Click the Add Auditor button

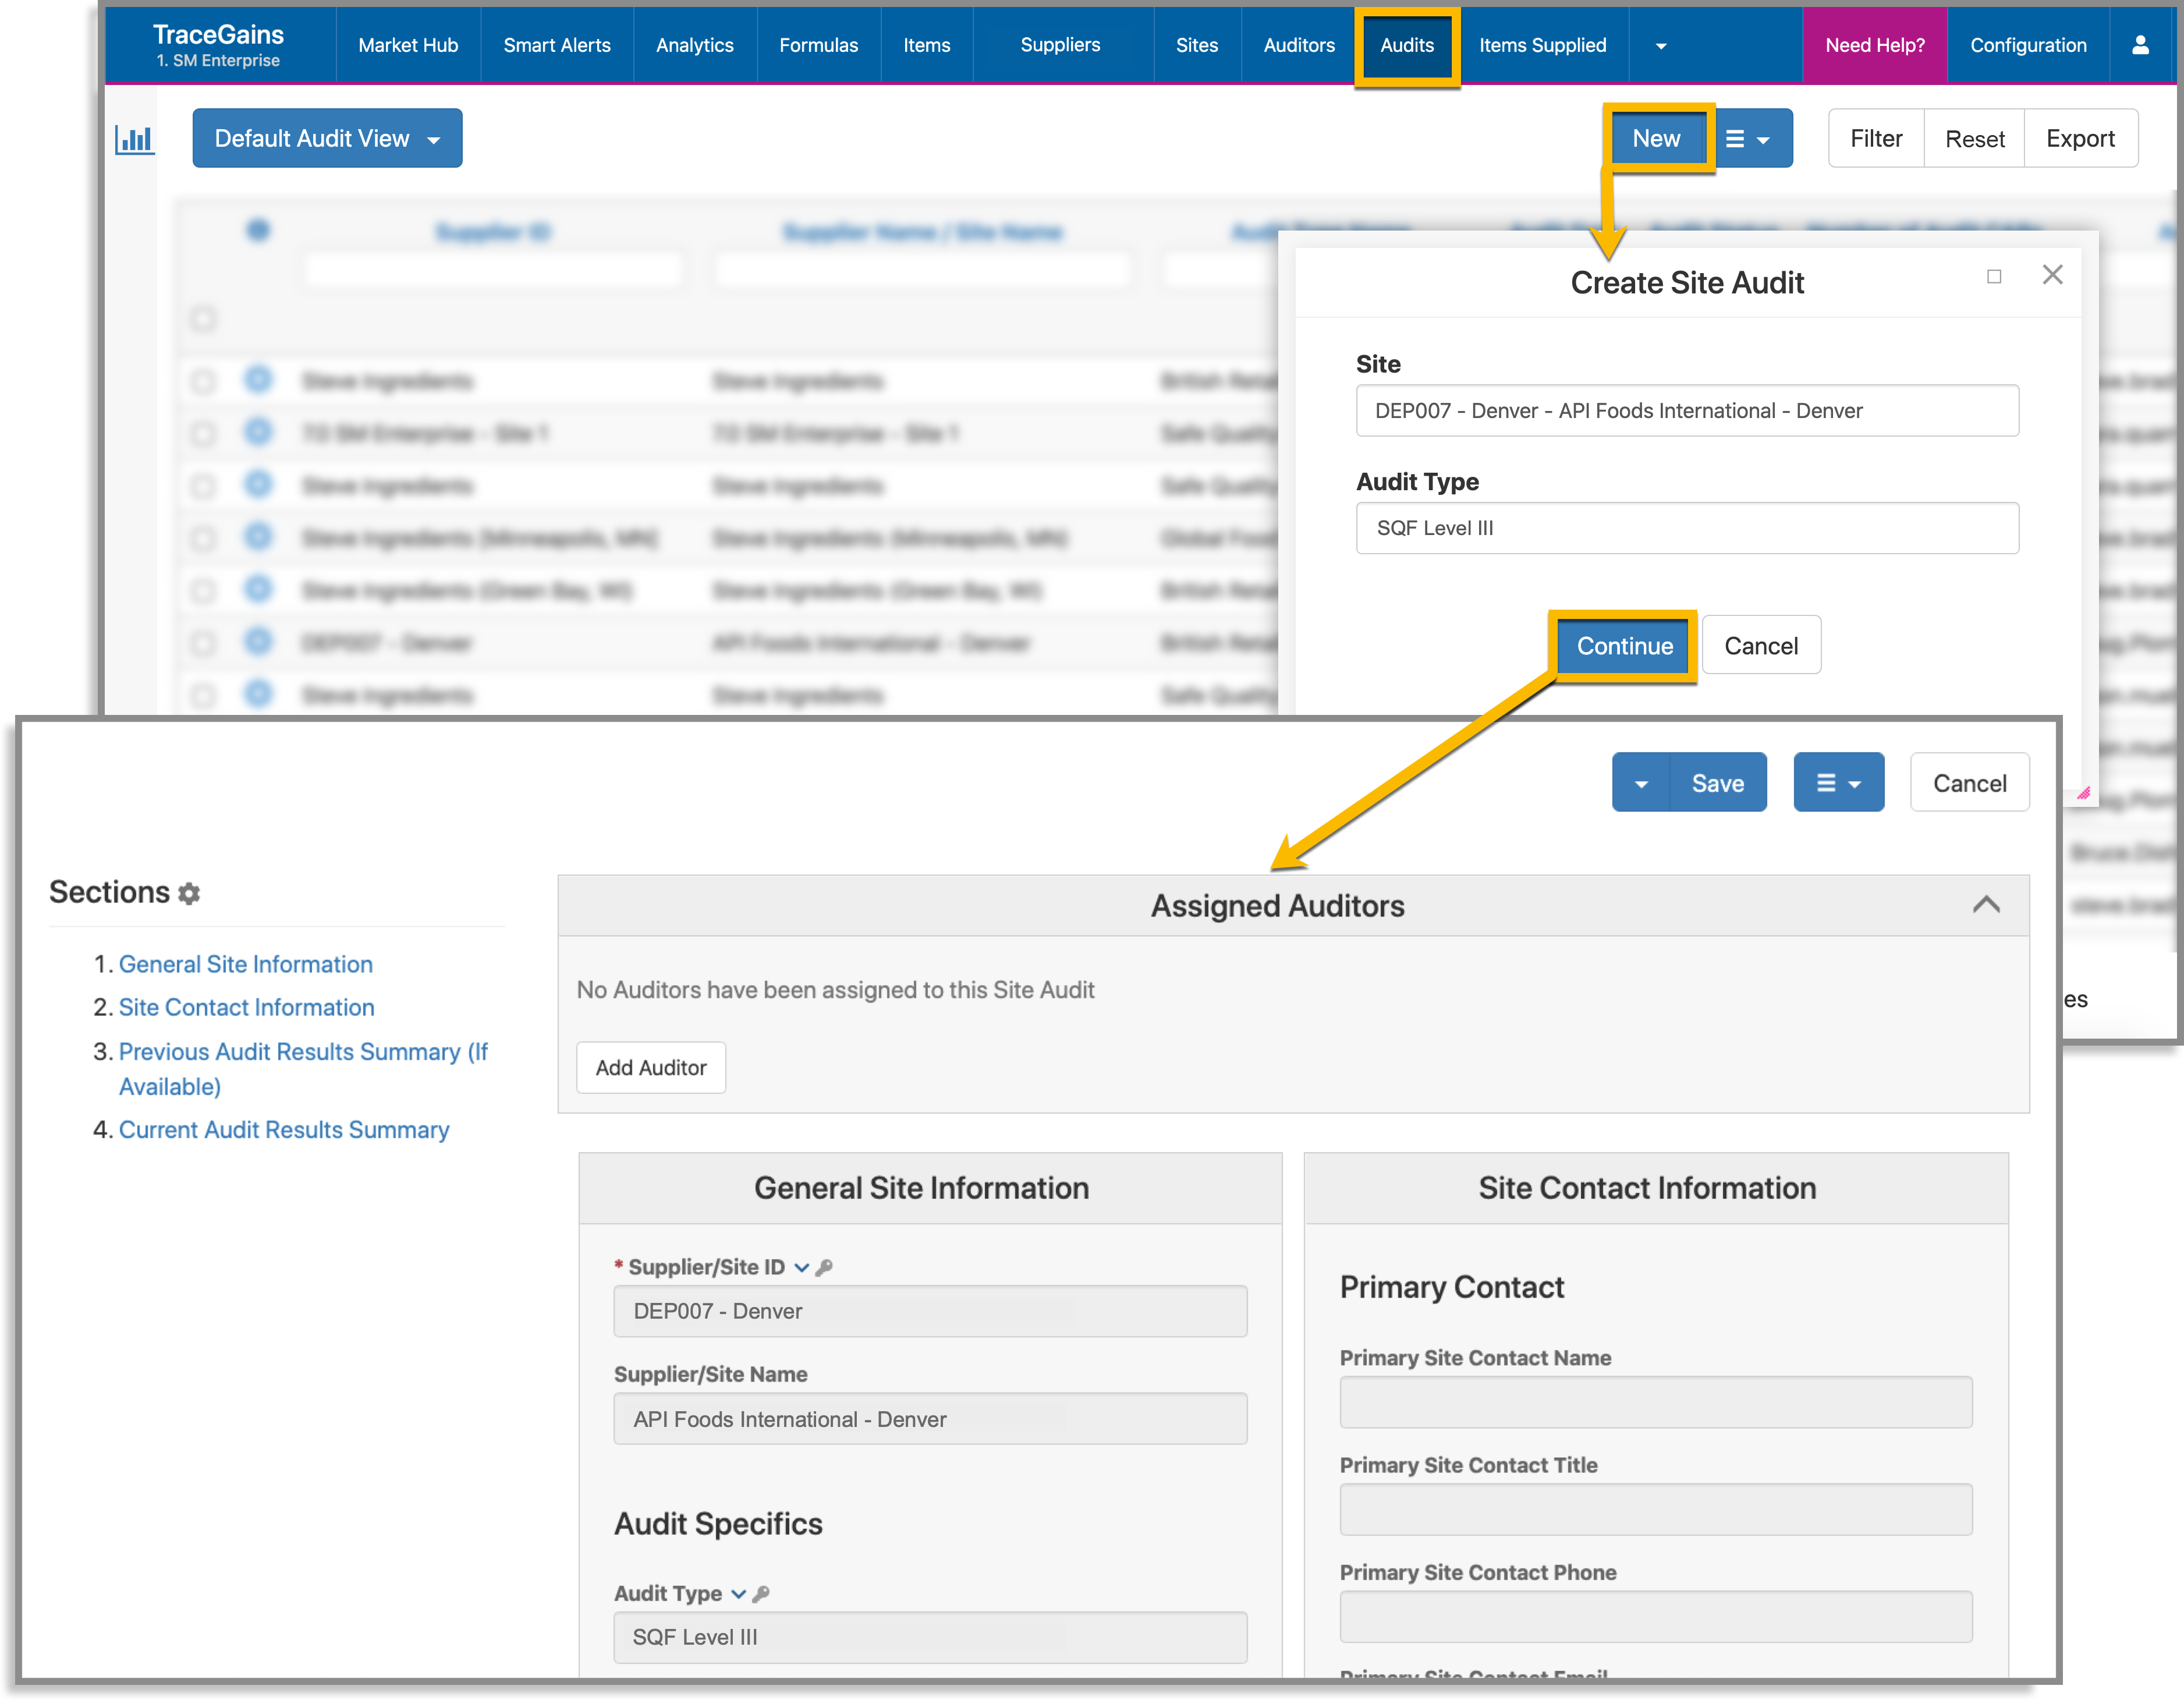tap(650, 1067)
